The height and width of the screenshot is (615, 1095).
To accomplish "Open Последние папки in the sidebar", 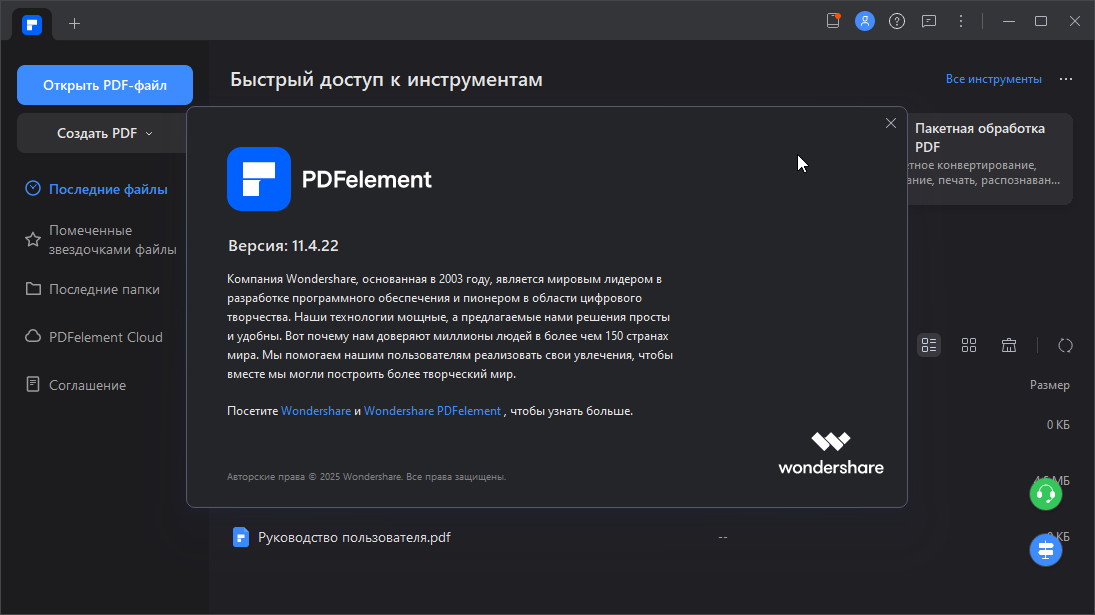I will [104, 289].
